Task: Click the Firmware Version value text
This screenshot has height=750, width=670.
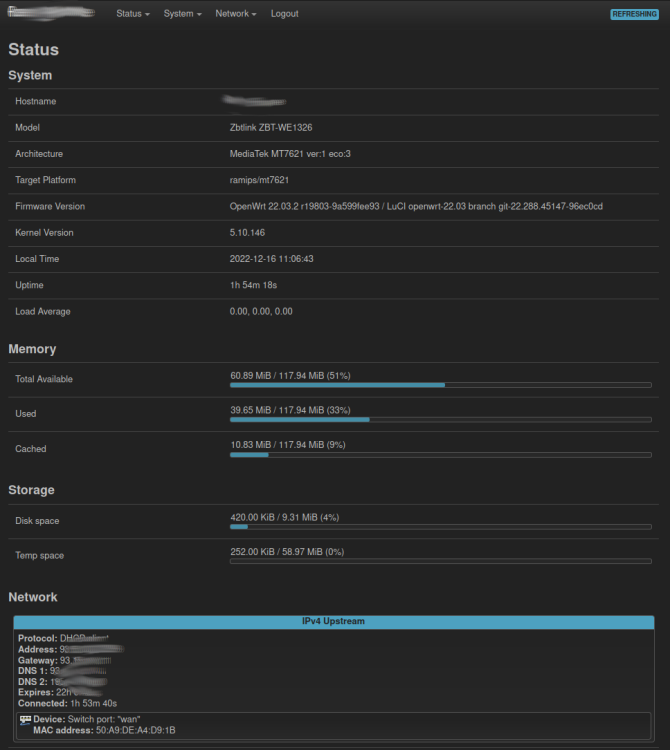Action: coord(416,206)
